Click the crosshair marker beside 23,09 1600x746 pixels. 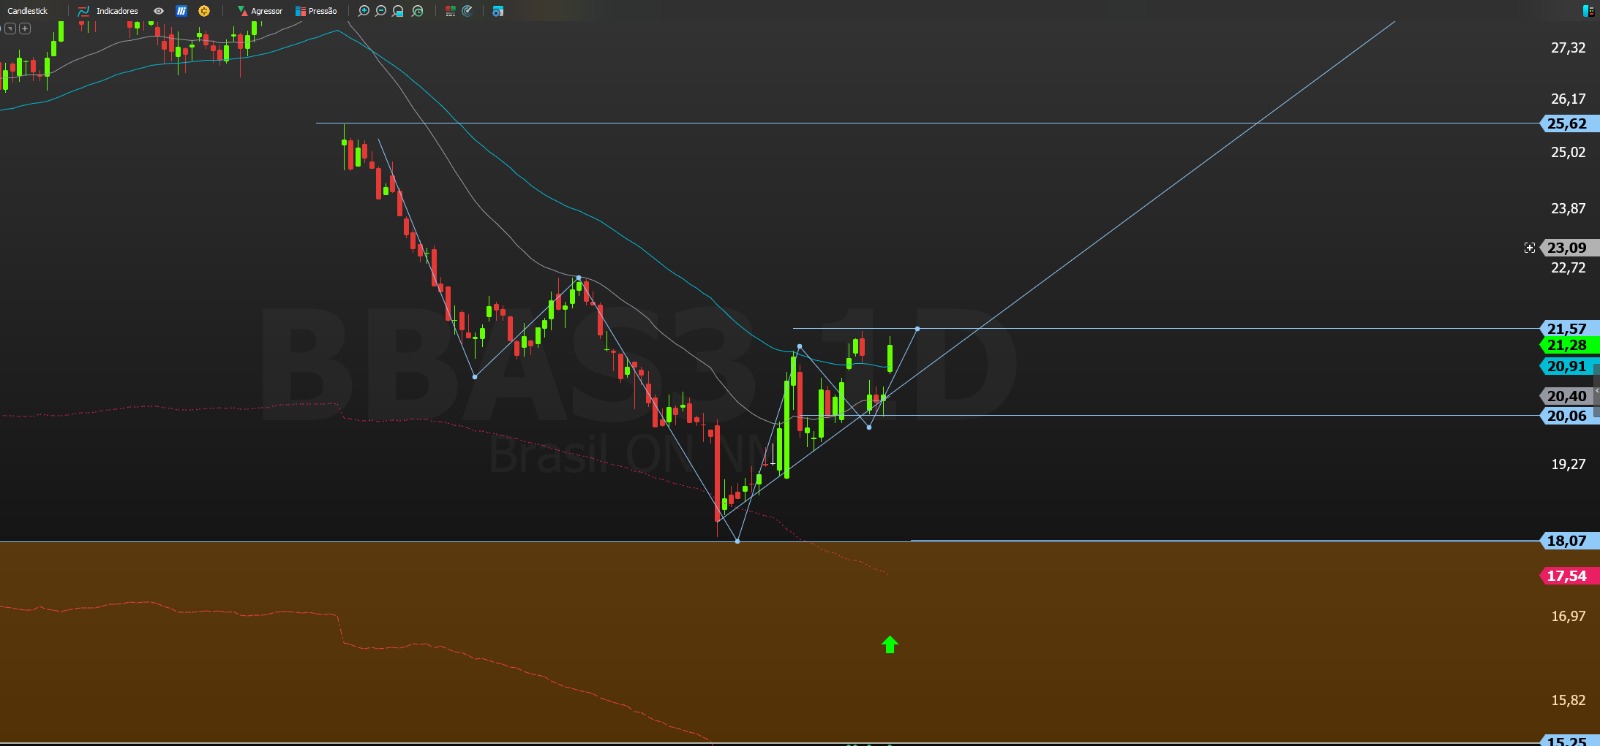click(x=1529, y=248)
